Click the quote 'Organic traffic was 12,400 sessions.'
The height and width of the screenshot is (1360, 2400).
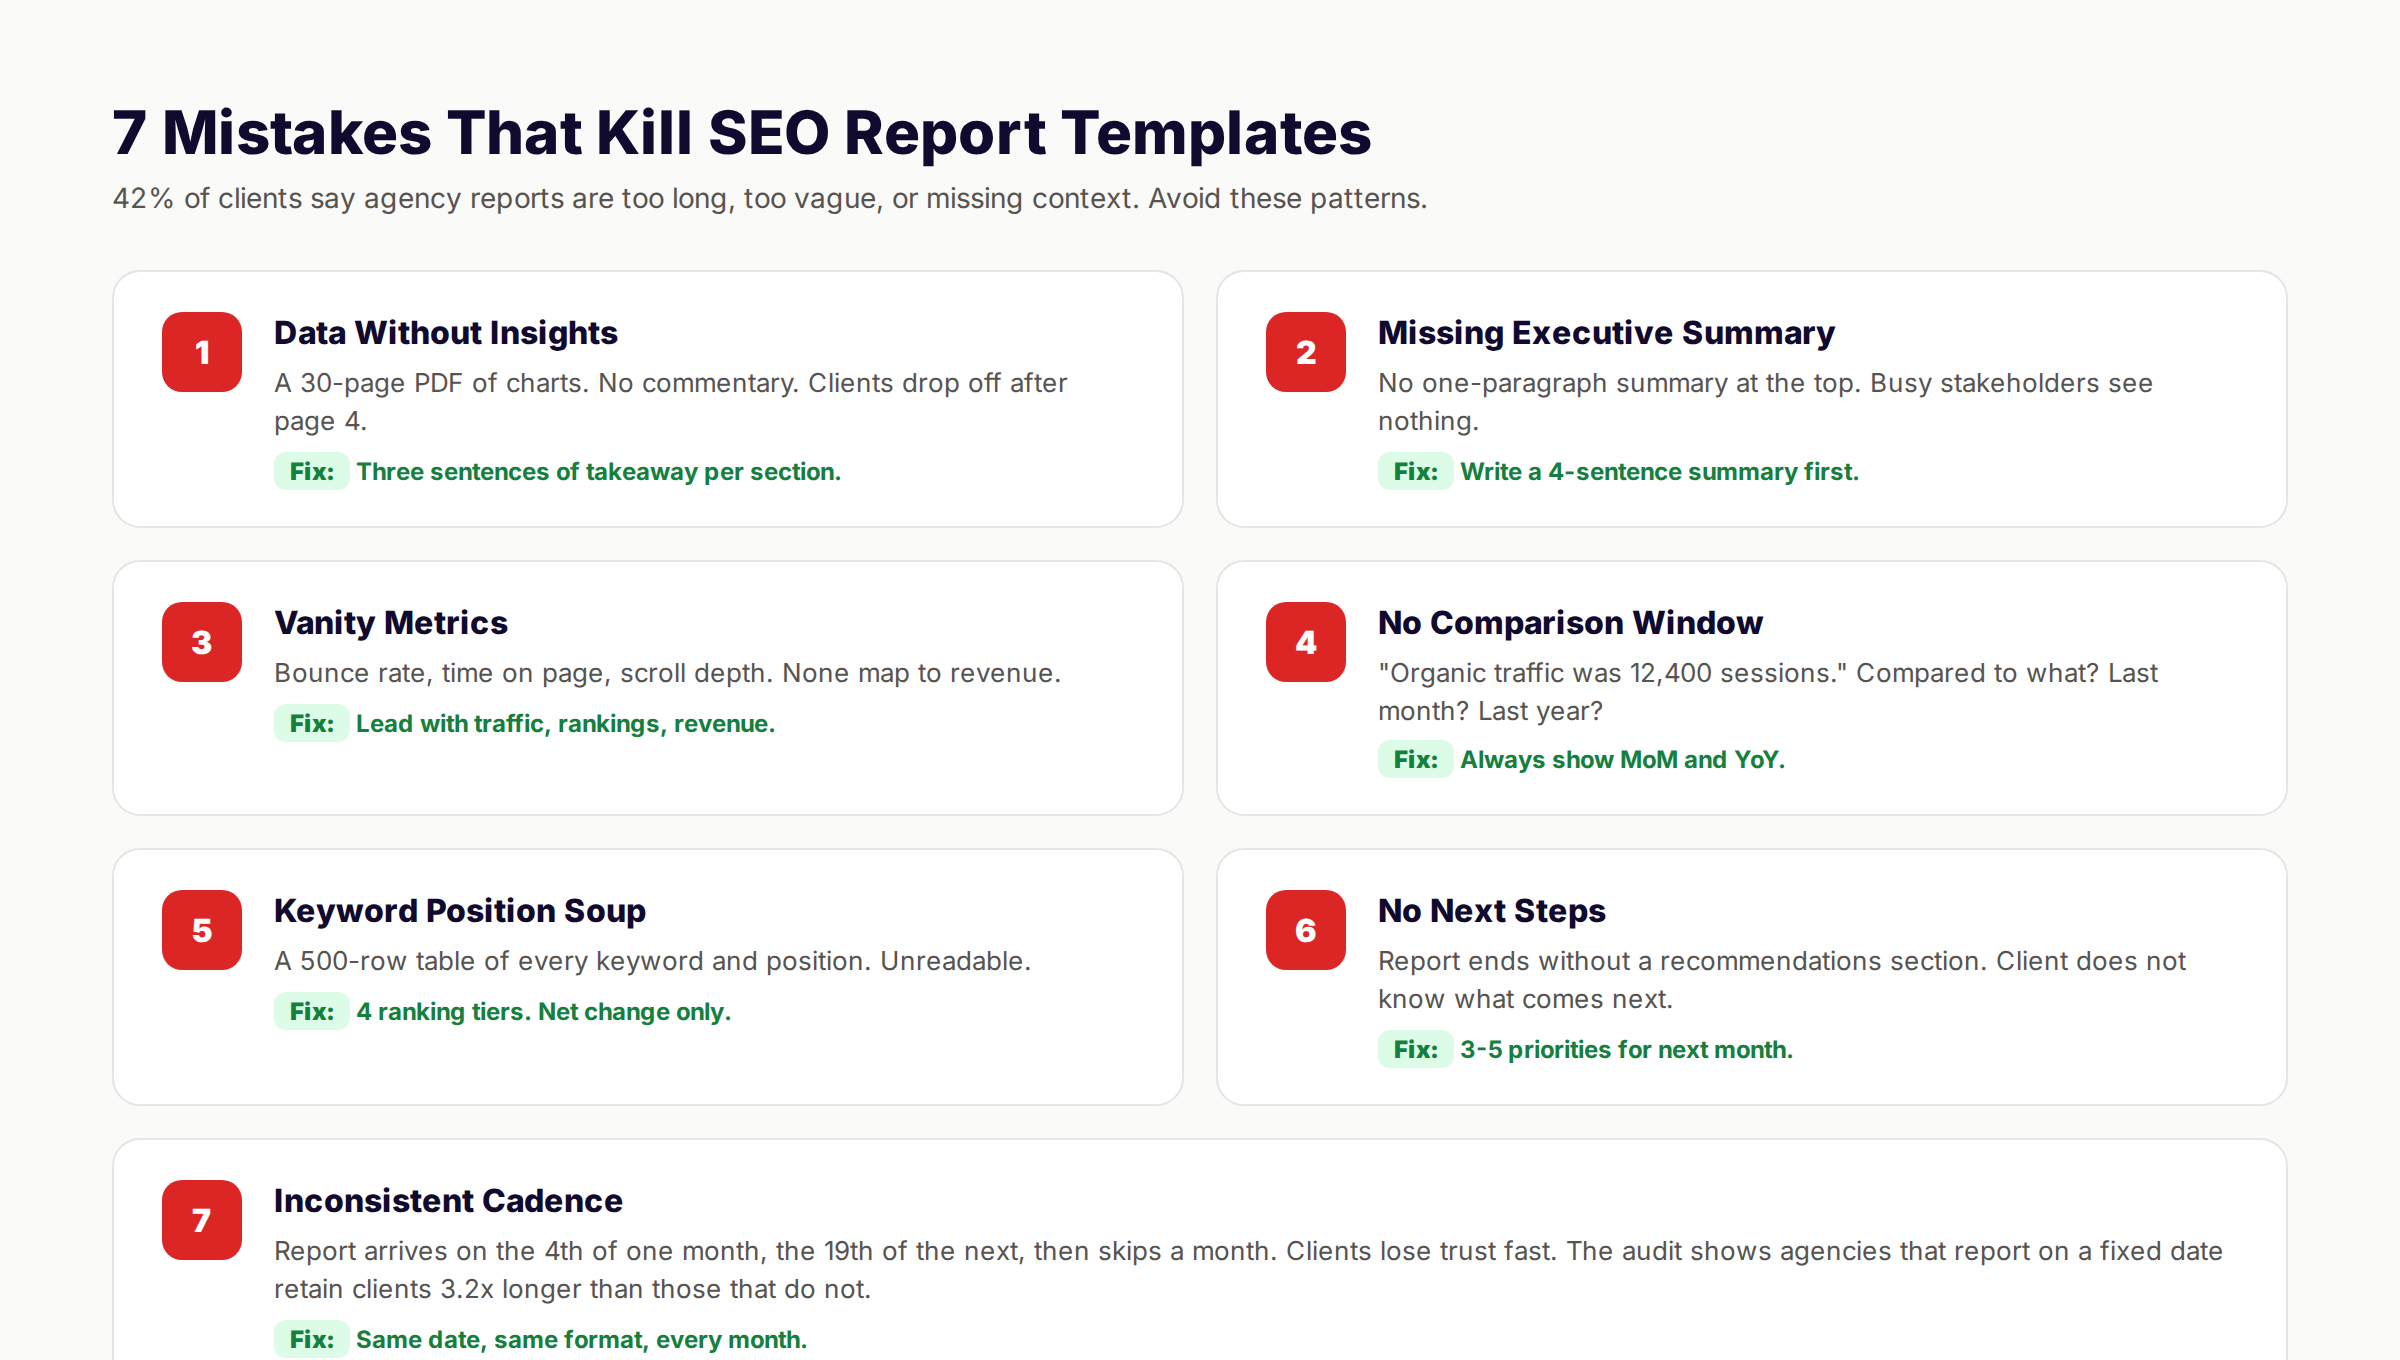coord(1613,673)
